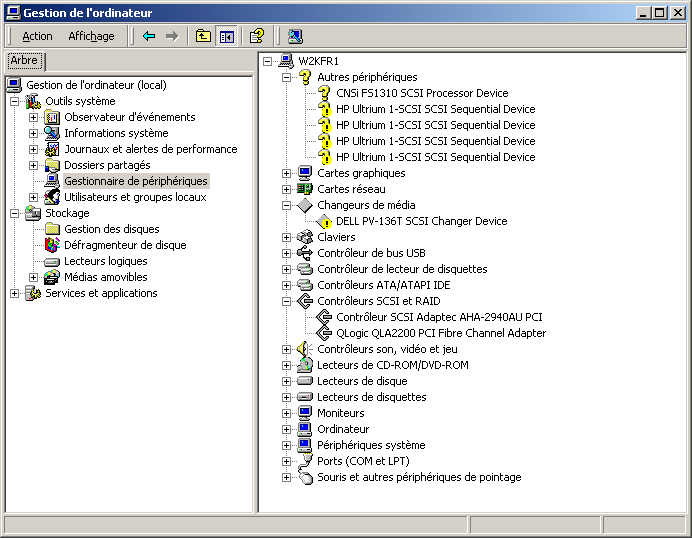
Task: Click the DELL PV-136T Changer Device warning icon
Action: point(324,221)
